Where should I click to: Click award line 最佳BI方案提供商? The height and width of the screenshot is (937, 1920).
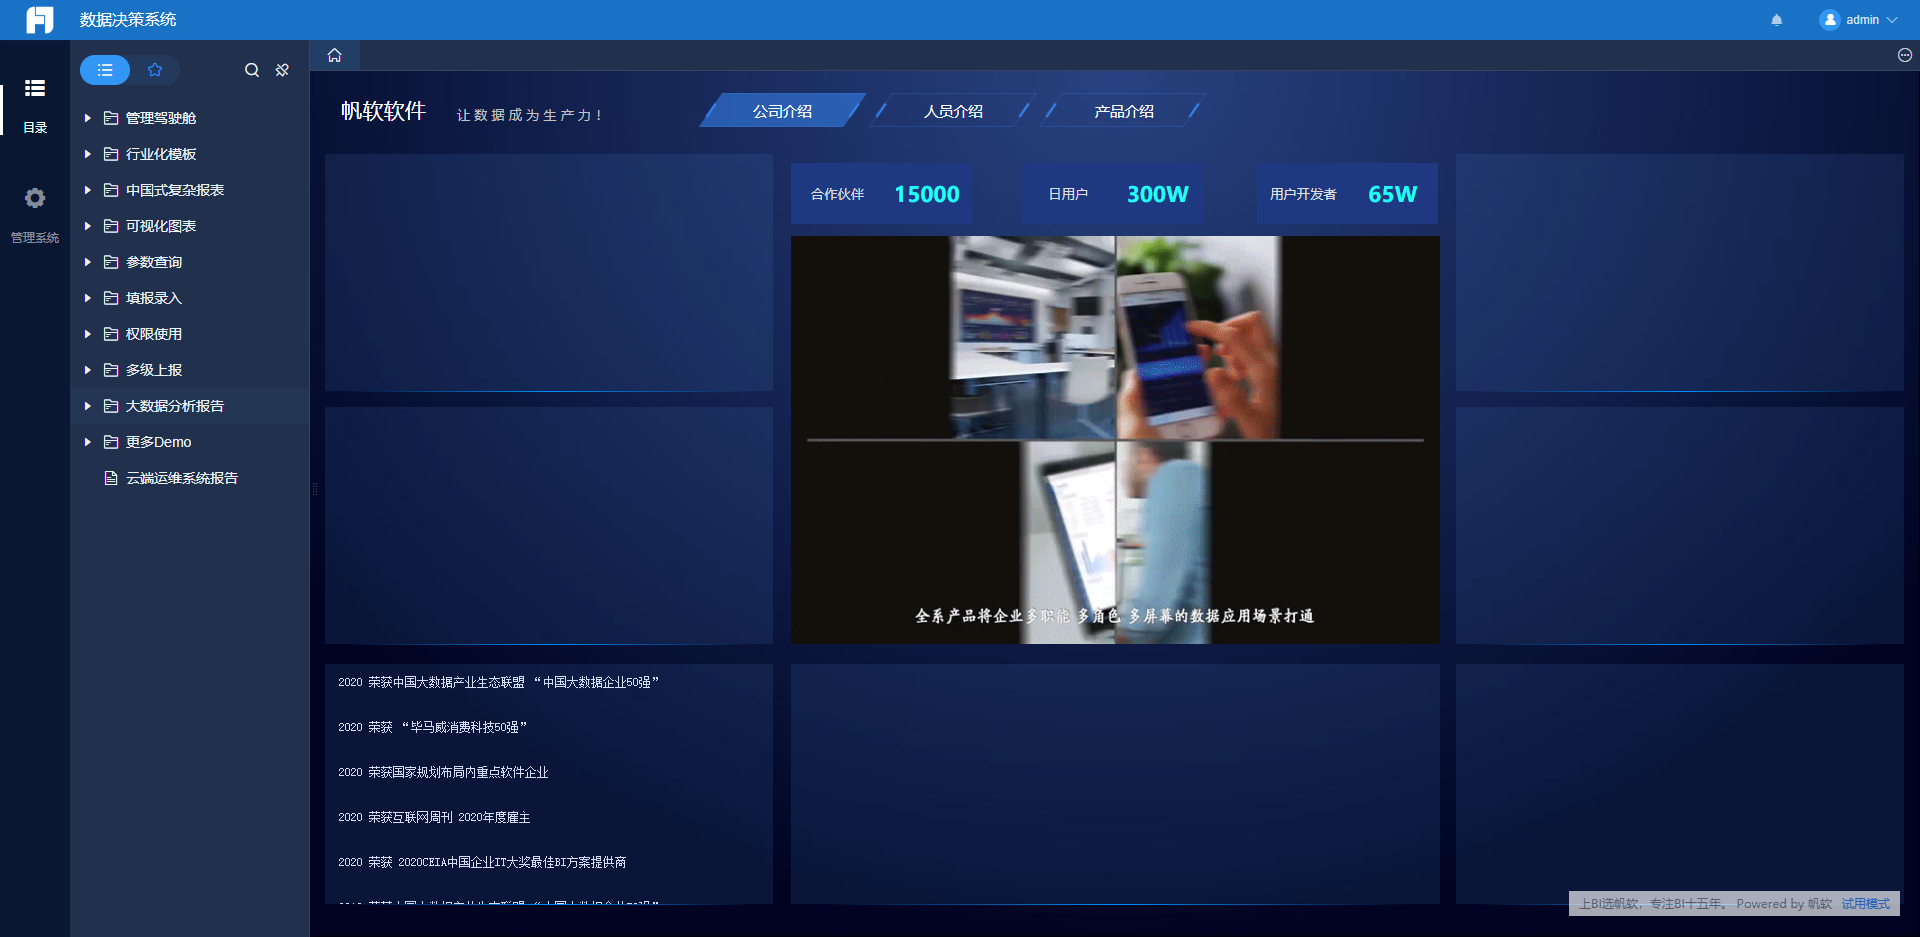pos(482,862)
